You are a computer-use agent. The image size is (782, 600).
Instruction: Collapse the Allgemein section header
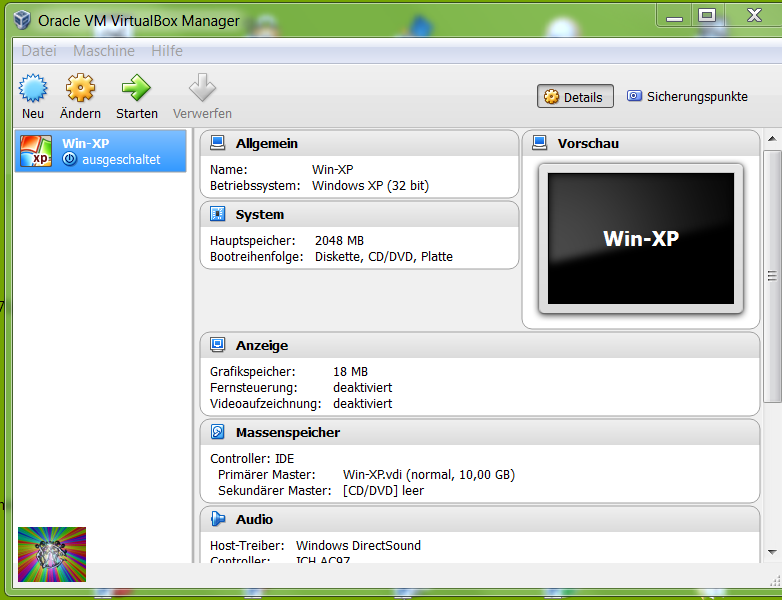click(266, 143)
